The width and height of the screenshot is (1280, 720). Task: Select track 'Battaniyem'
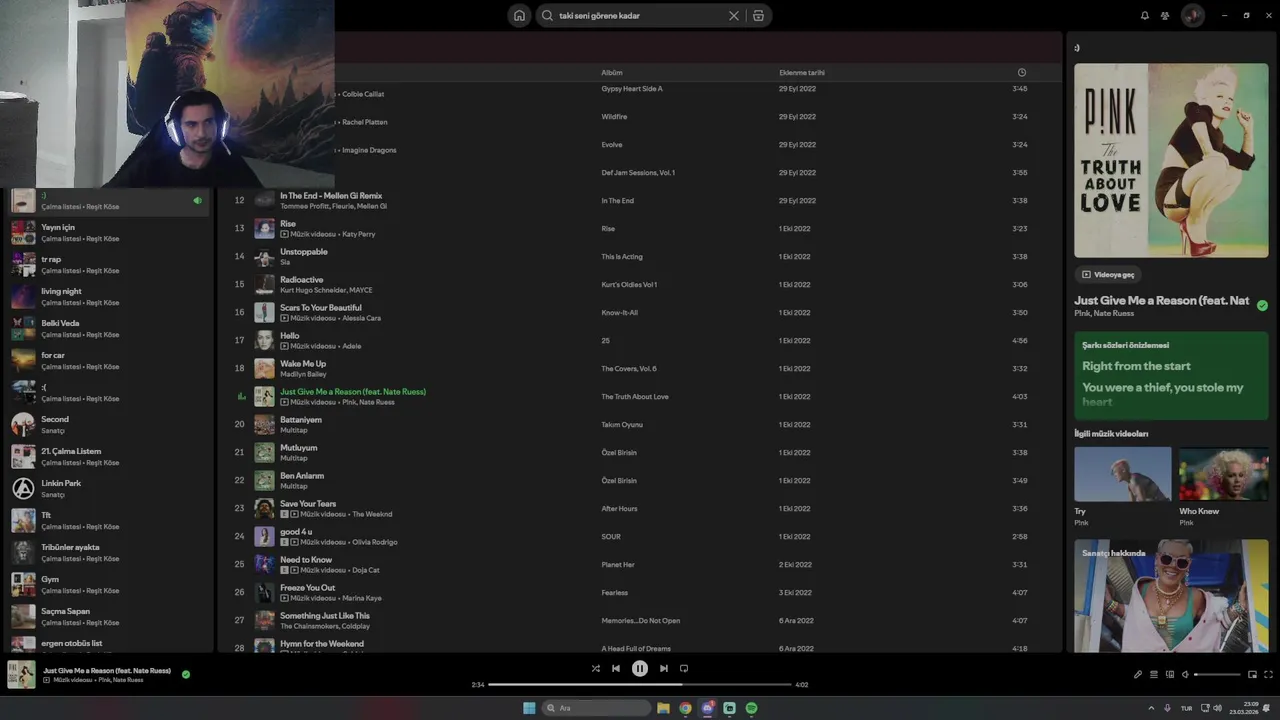click(x=640, y=424)
